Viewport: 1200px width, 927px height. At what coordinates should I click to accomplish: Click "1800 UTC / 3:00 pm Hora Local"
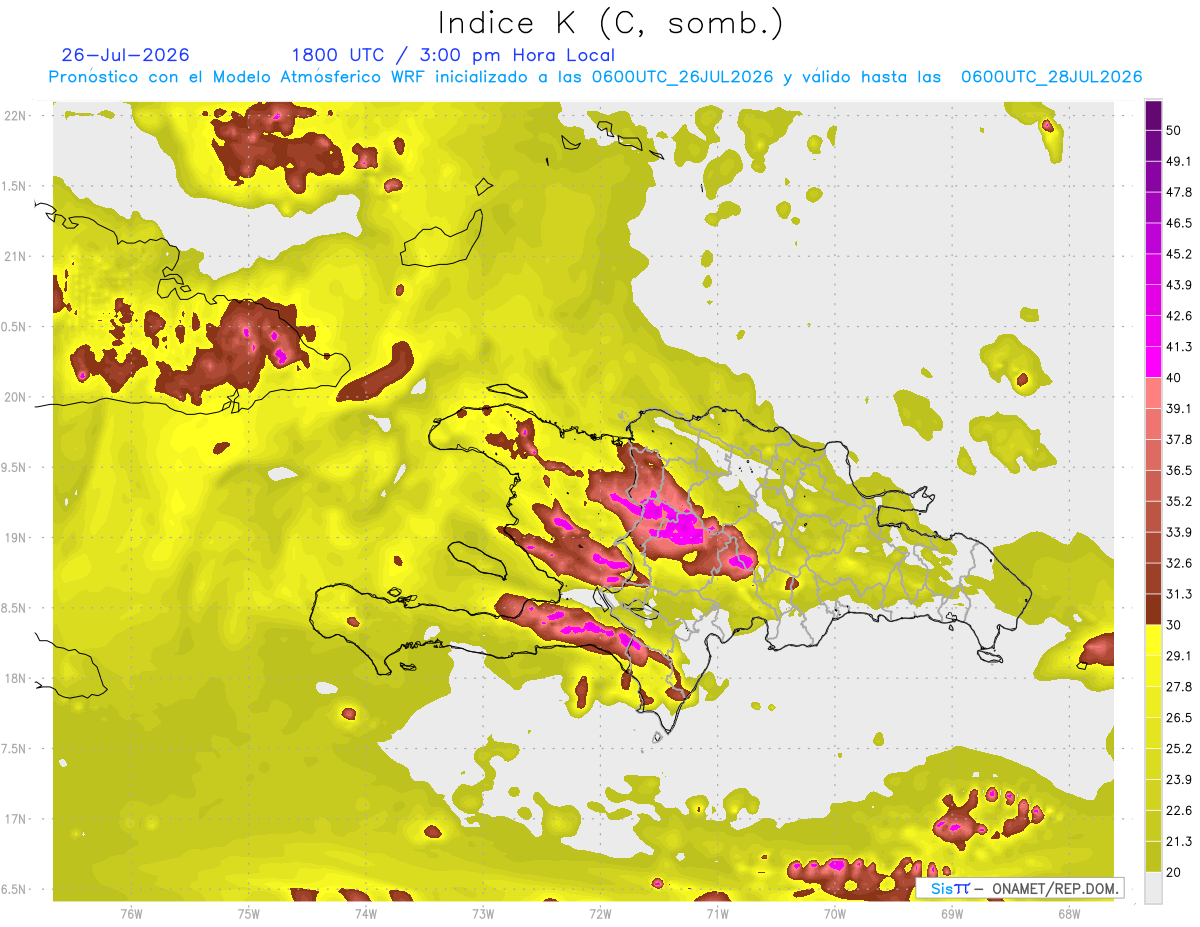(x=453, y=55)
